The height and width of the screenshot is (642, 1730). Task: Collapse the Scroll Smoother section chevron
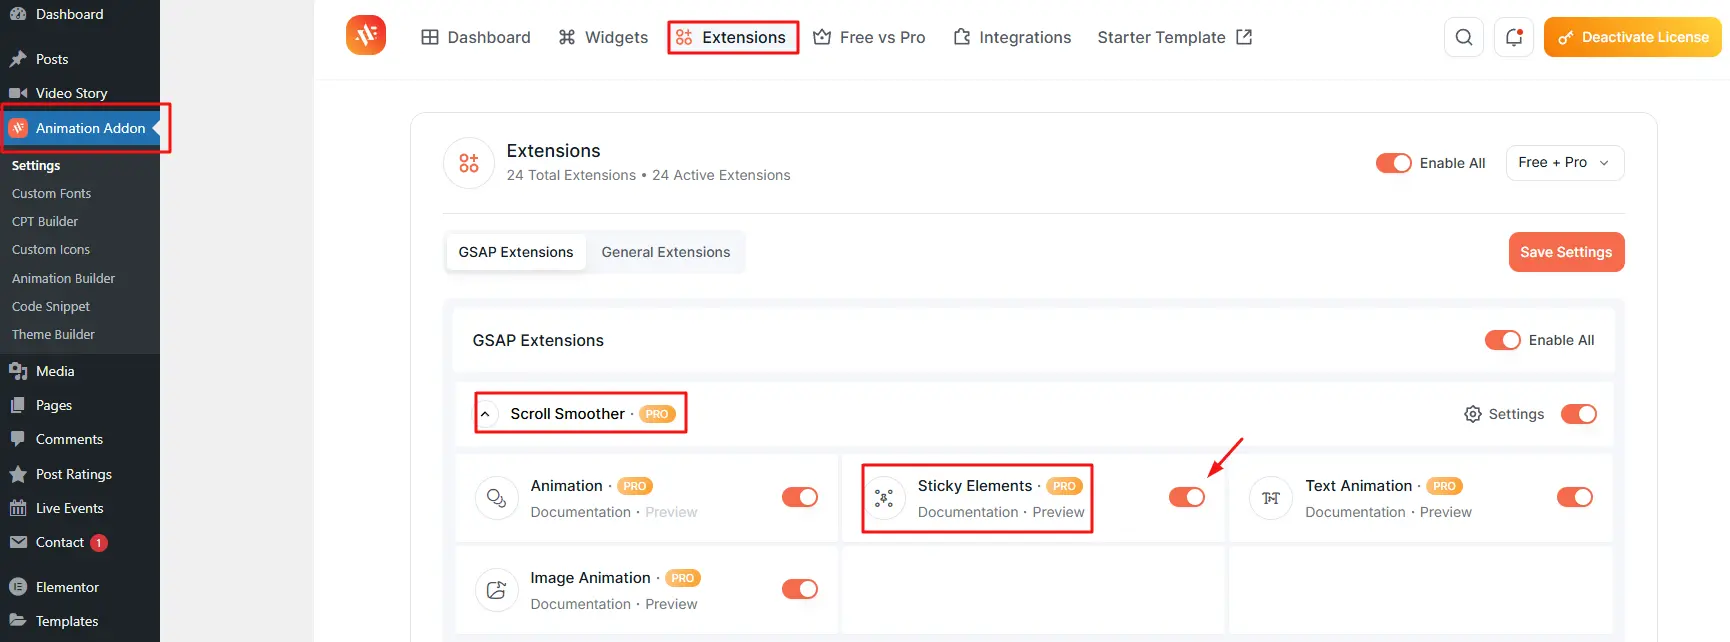485,414
